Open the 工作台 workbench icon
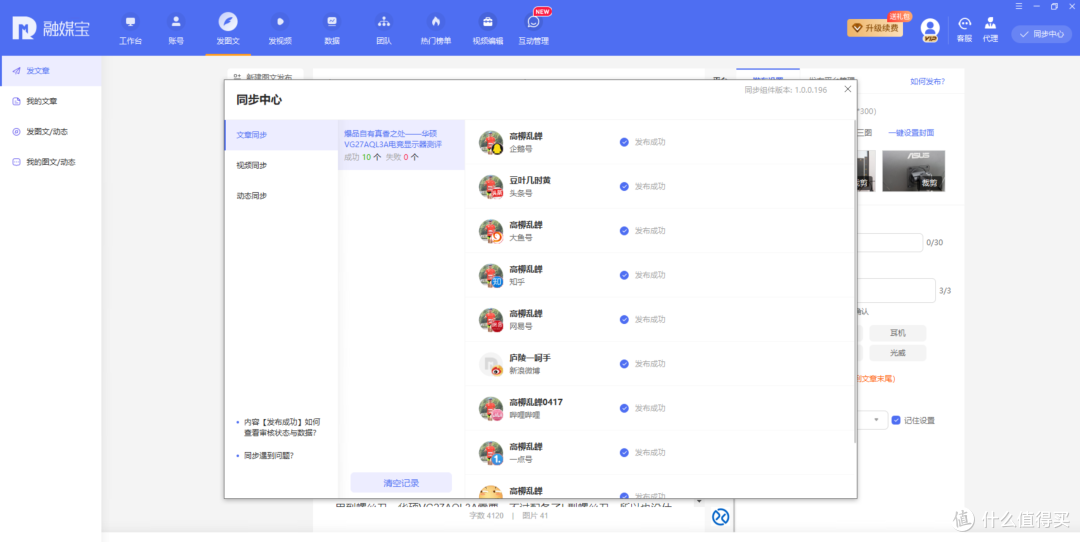Screen dimensions: 1080x542 [x=130, y=22]
